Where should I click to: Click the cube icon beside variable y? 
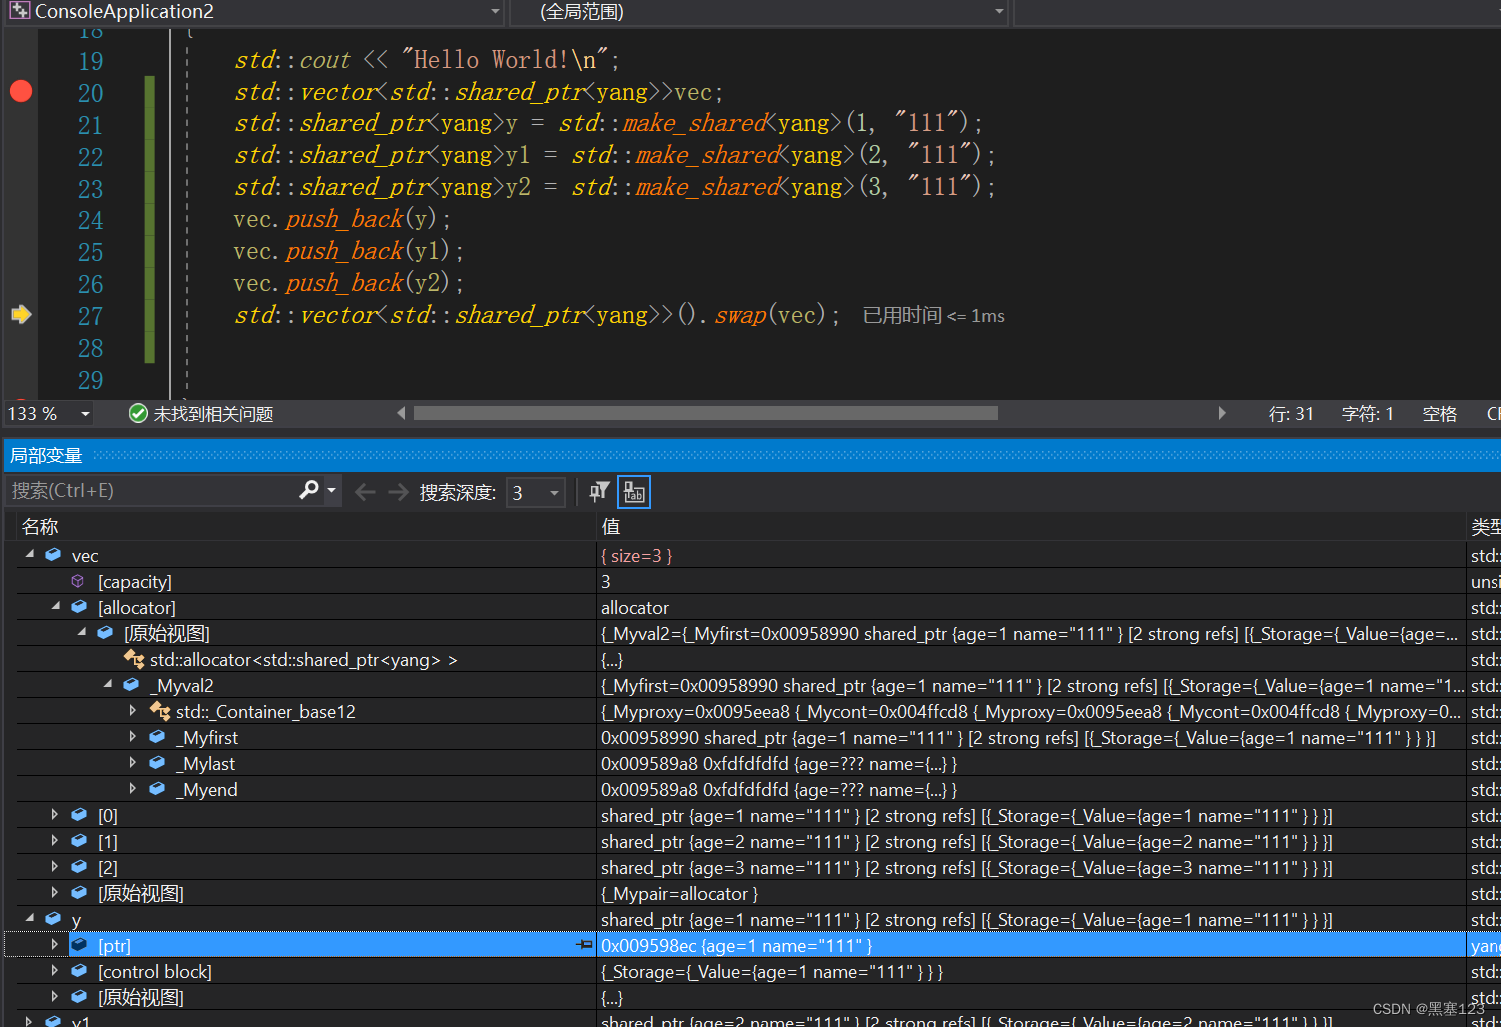(53, 919)
